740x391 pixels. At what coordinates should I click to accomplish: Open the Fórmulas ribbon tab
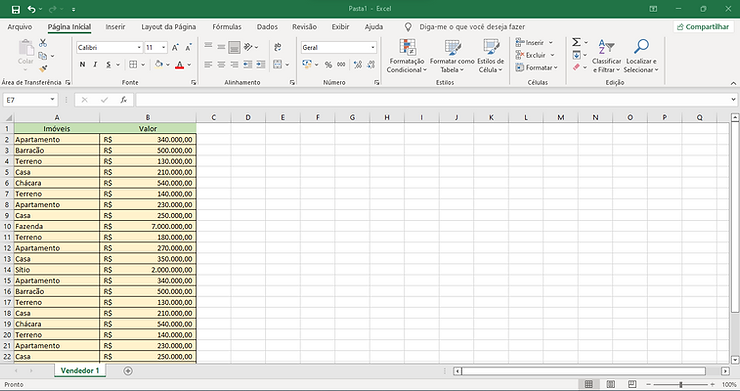227,27
